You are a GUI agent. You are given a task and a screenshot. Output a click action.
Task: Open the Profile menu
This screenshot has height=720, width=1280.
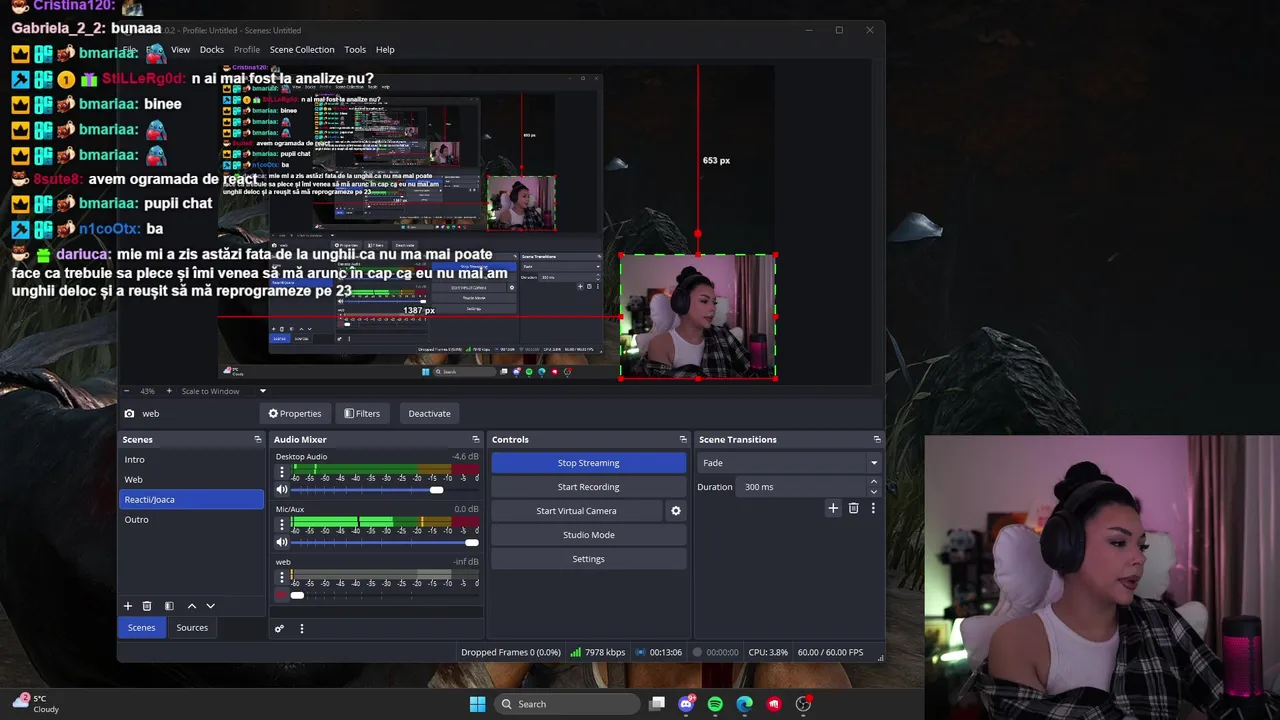coord(247,49)
